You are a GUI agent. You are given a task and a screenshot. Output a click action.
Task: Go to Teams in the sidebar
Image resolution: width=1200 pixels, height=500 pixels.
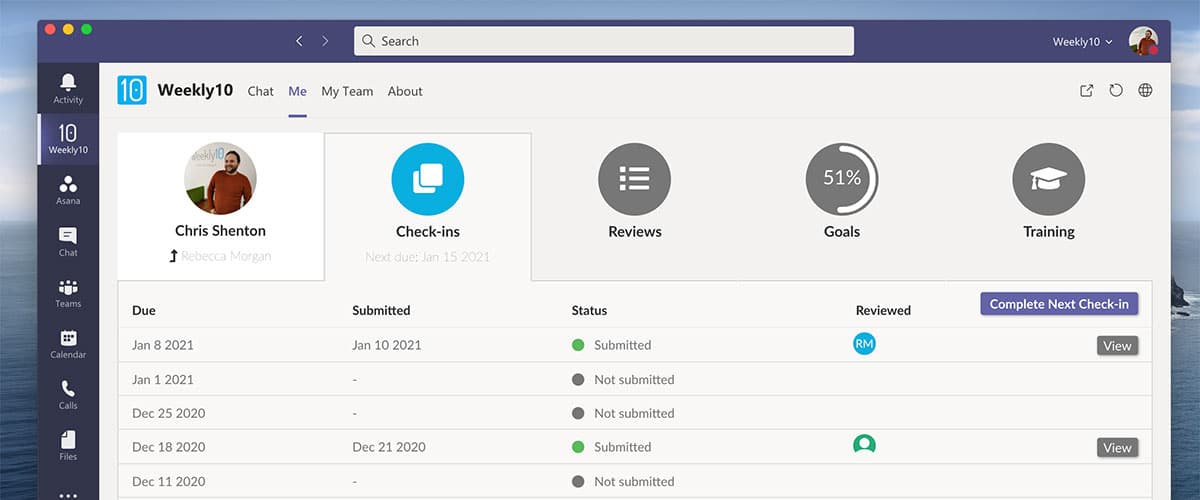pyautogui.click(x=68, y=292)
